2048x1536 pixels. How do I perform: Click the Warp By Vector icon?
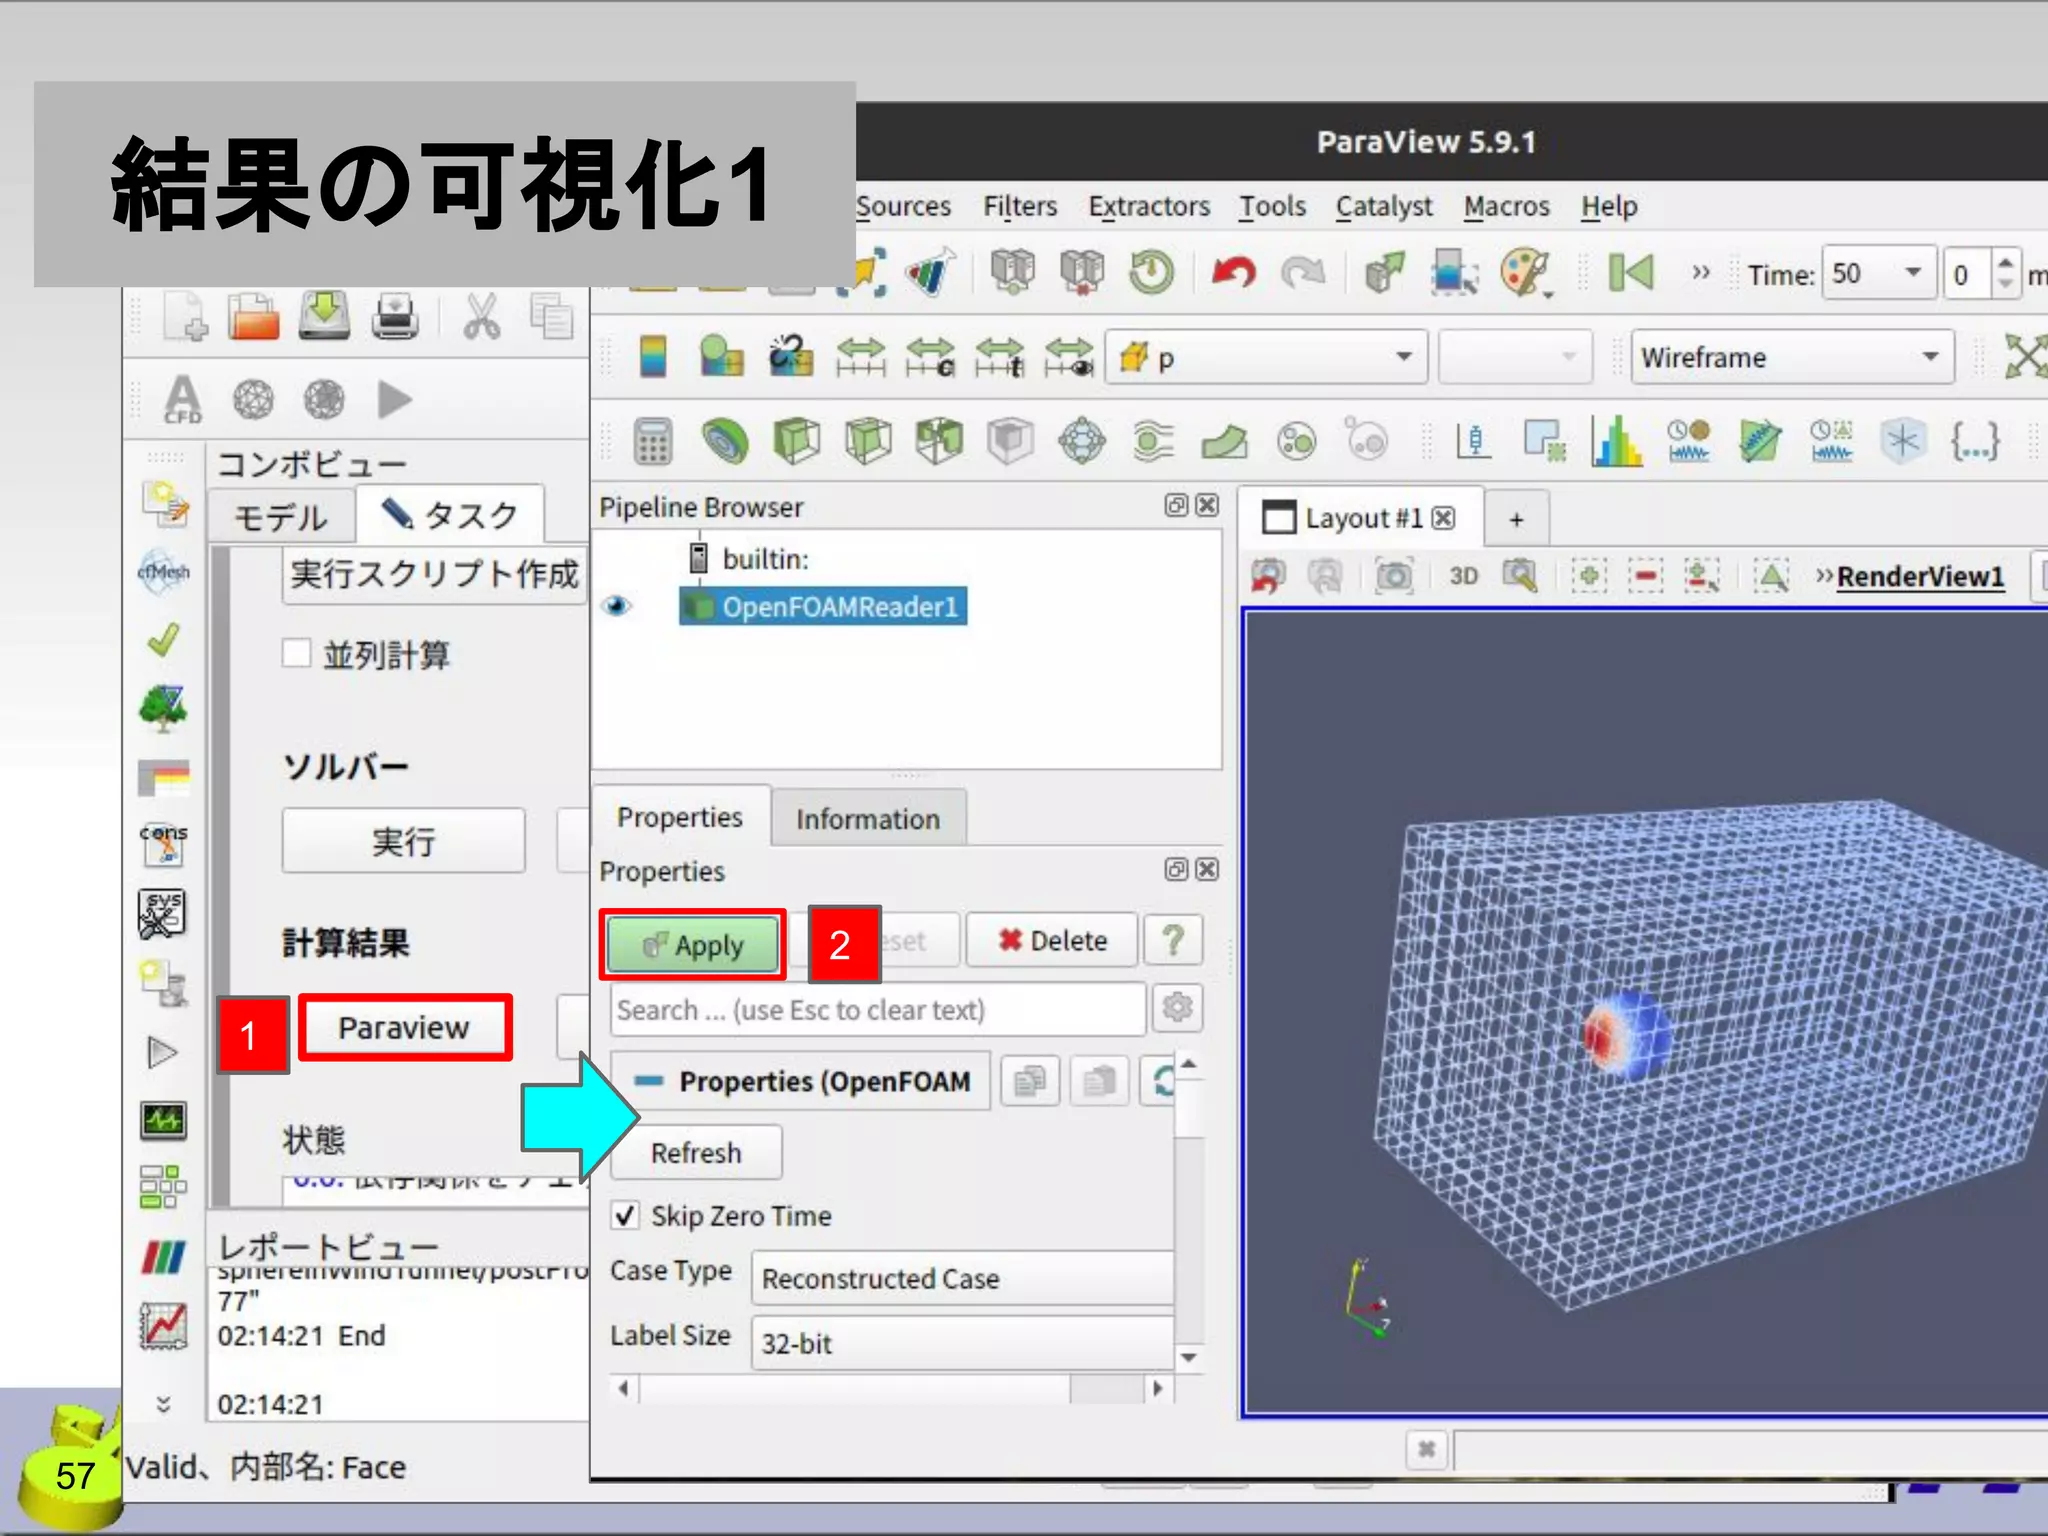tap(1225, 441)
